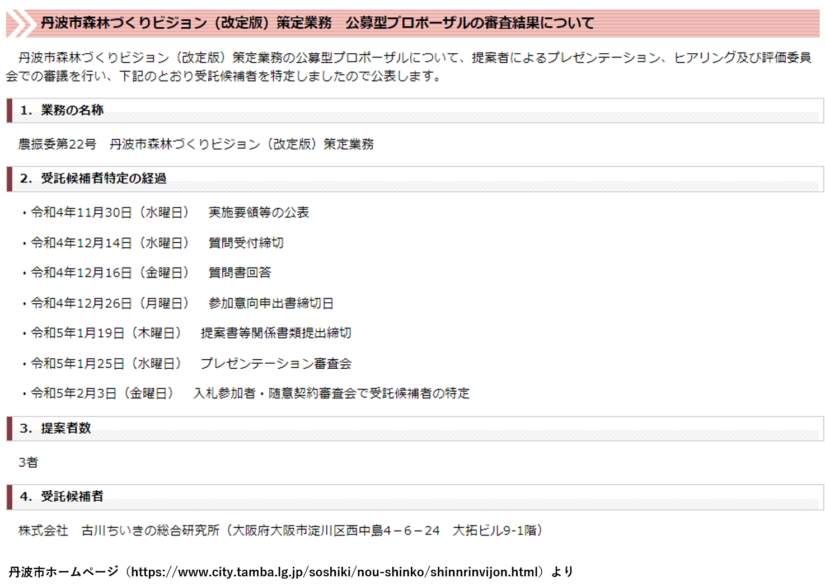Click the heading 3. 提案者数
Screen dimensions: 825x587
coord(55,428)
